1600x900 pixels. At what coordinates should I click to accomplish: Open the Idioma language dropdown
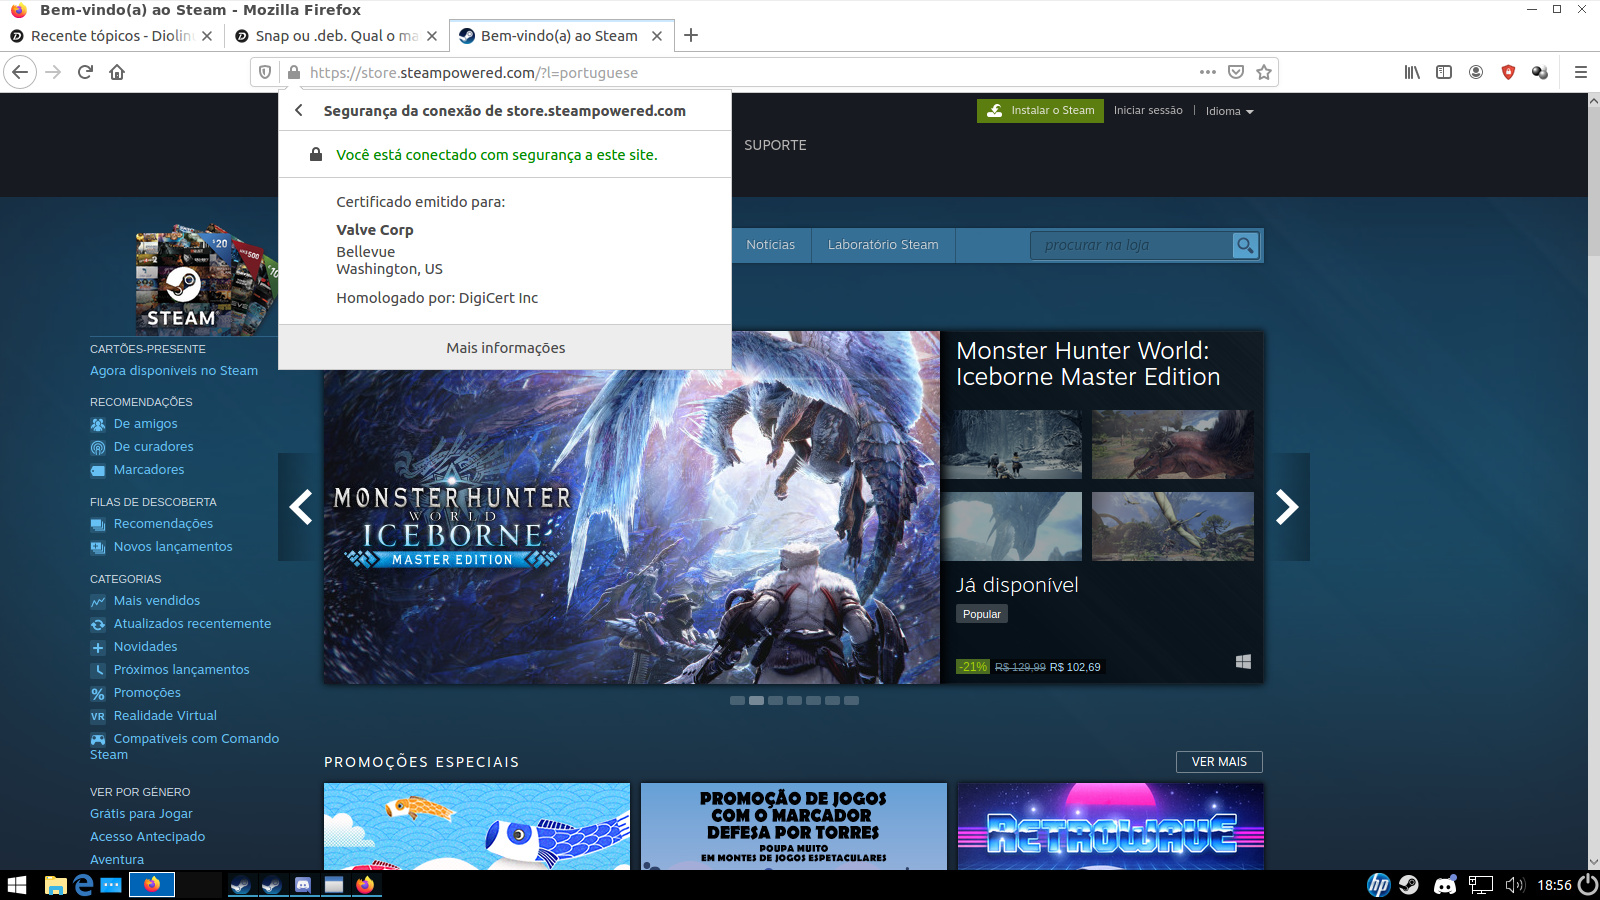coord(1229,111)
